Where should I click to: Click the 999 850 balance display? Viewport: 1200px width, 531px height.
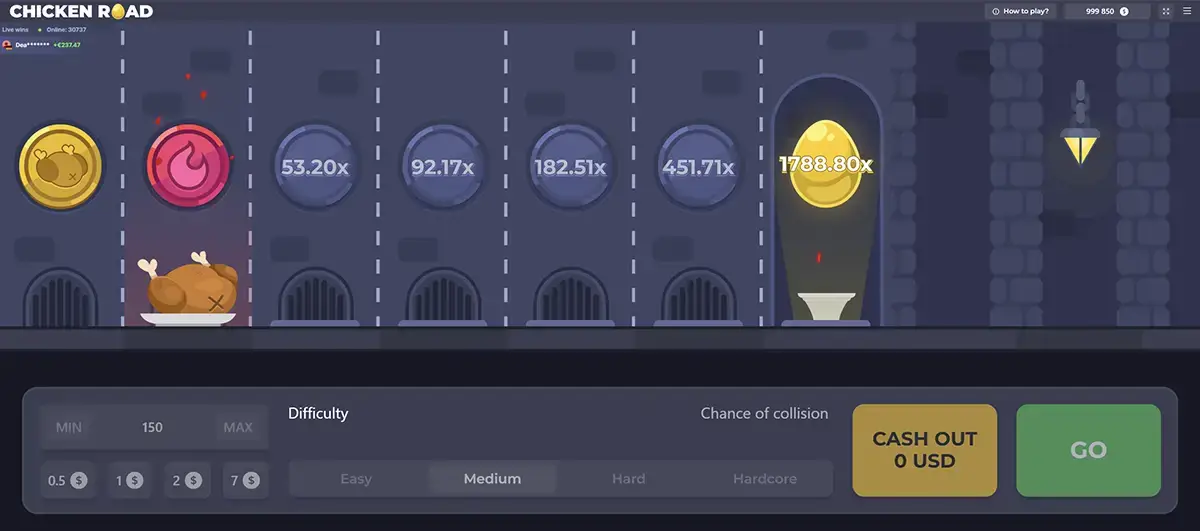pyautogui.click(x=1108, y=12)
